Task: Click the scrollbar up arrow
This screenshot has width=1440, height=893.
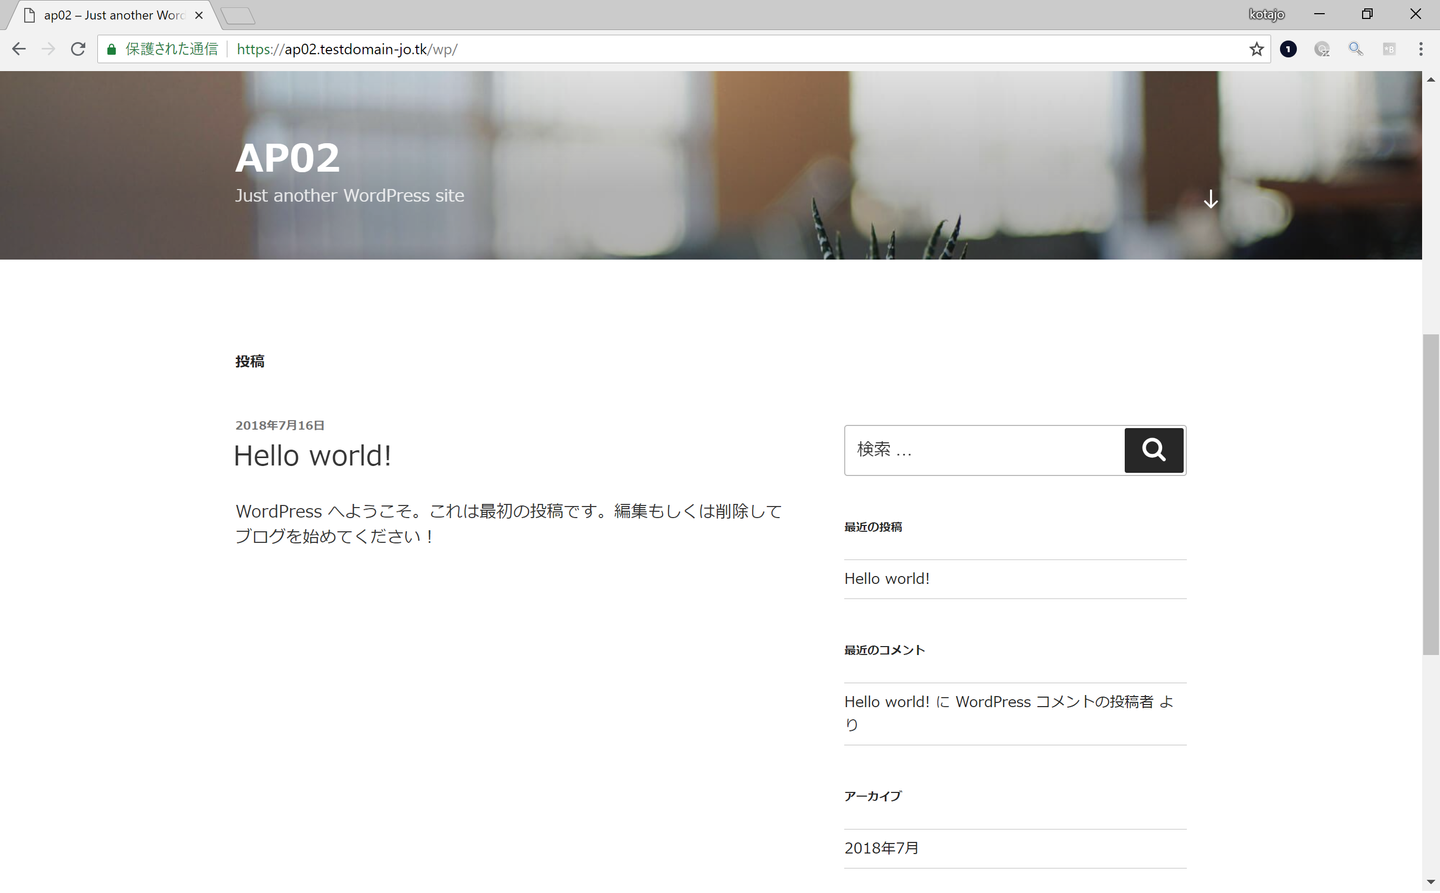Action: tap(1431, 79)
